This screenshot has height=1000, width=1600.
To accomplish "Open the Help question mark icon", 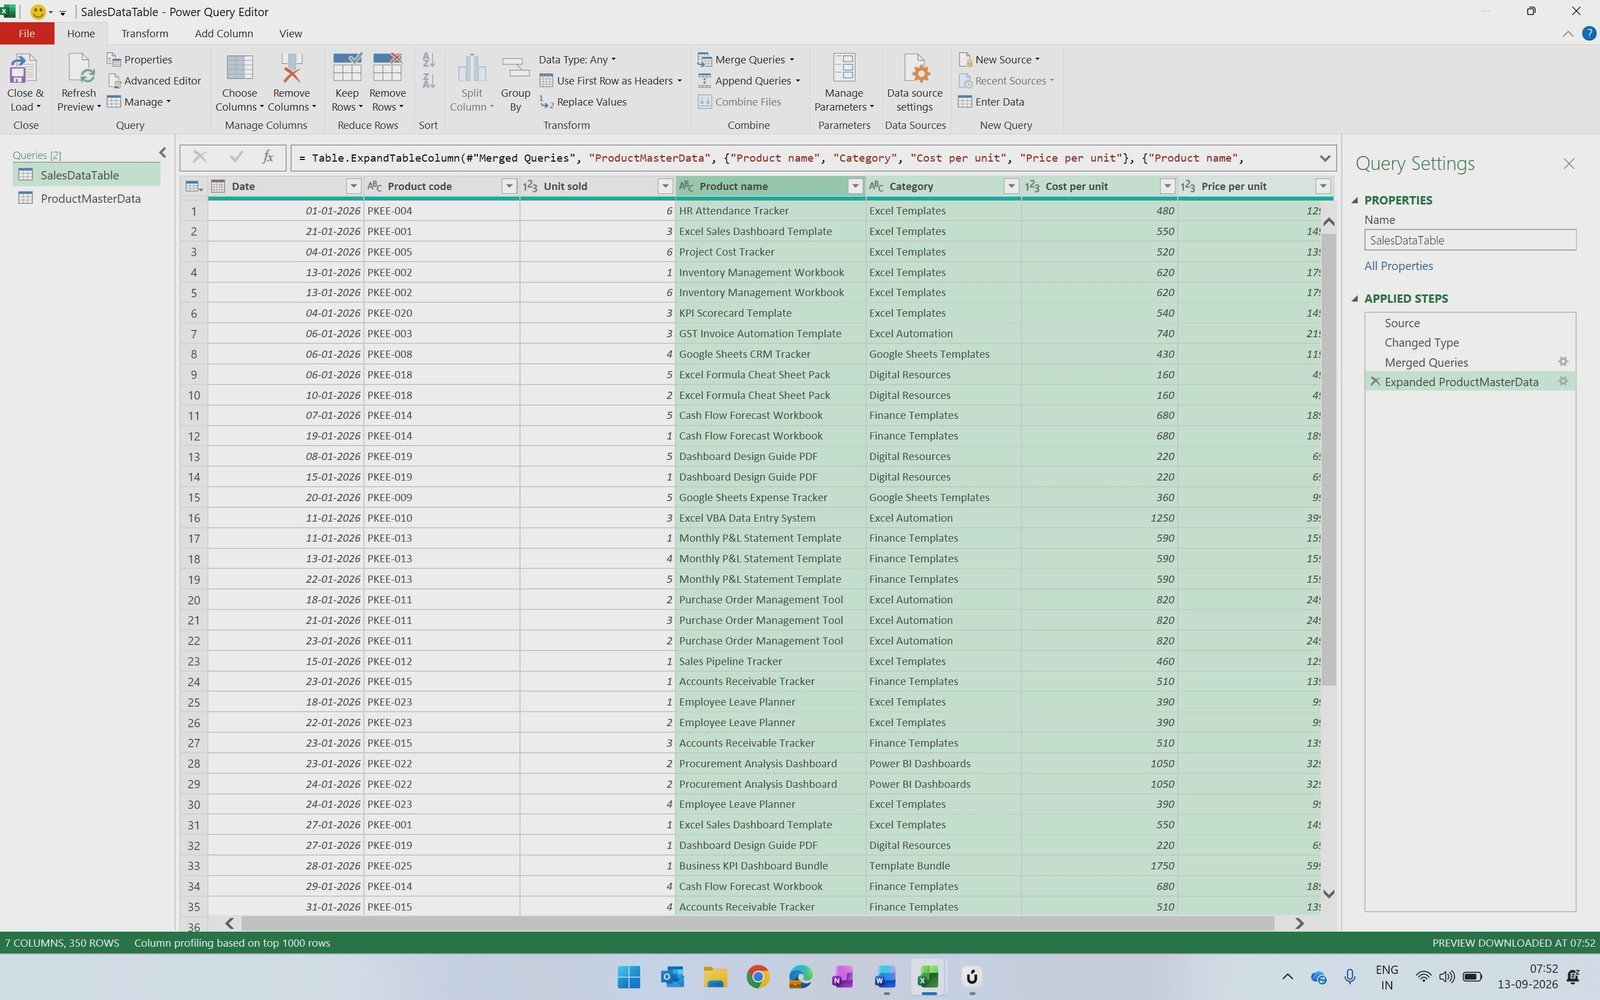I will [x=1589, y=33].
